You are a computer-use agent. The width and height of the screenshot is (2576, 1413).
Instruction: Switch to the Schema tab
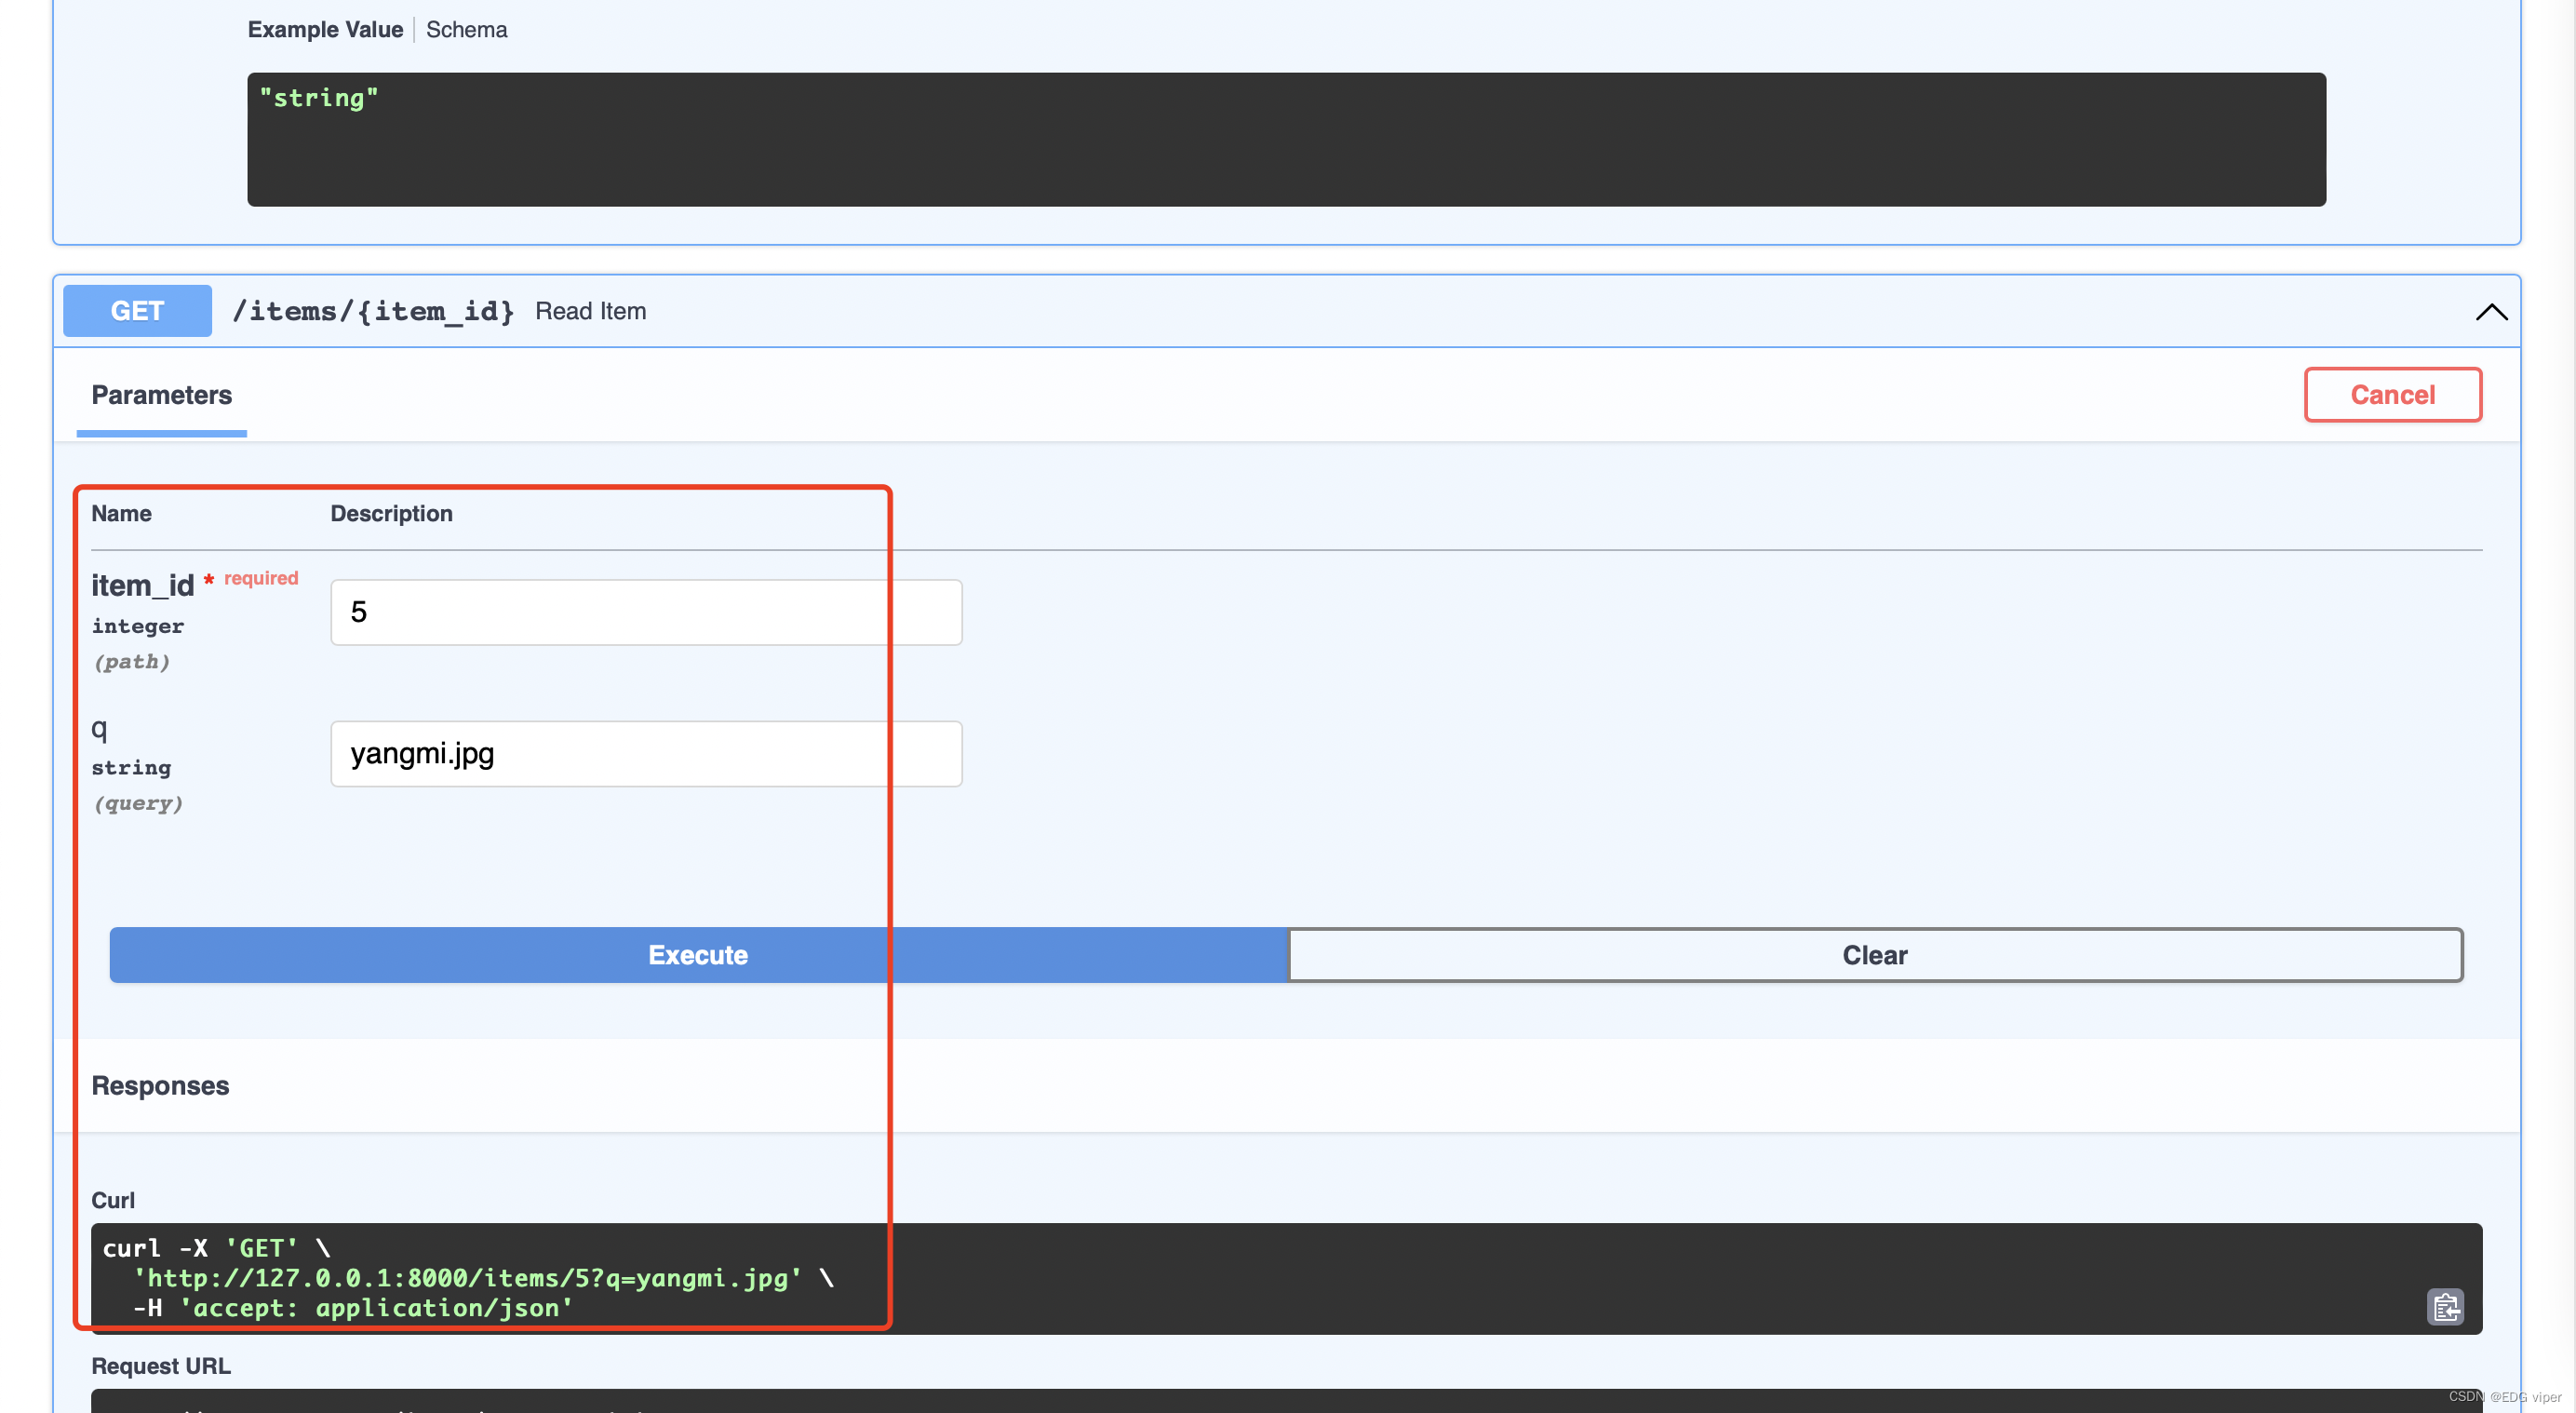tap(466, 30)
